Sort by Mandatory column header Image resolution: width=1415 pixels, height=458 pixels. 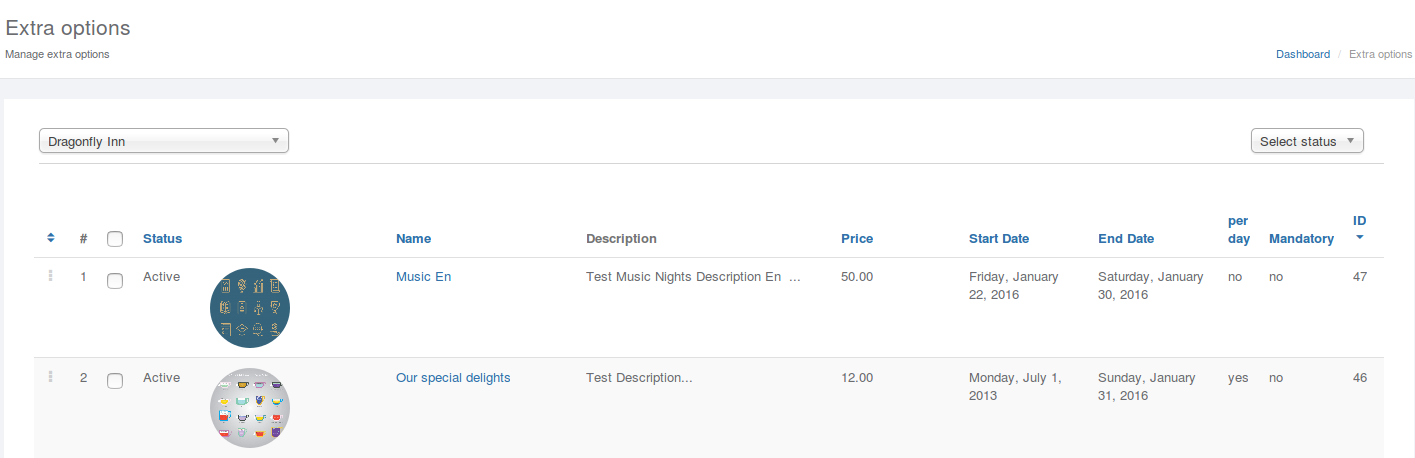(1301, 238)
